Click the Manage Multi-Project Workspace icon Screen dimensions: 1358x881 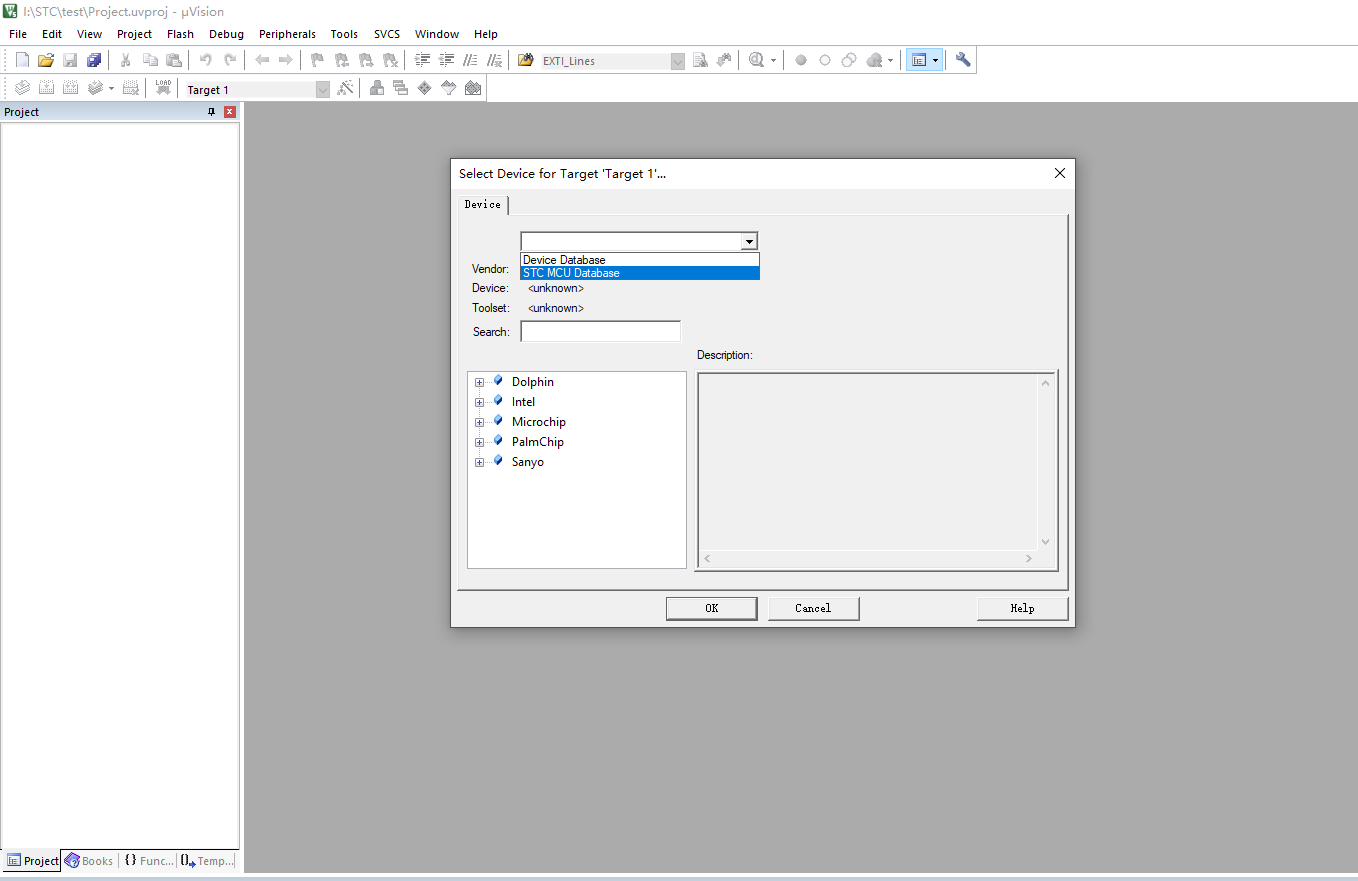(x=401, y=88)
